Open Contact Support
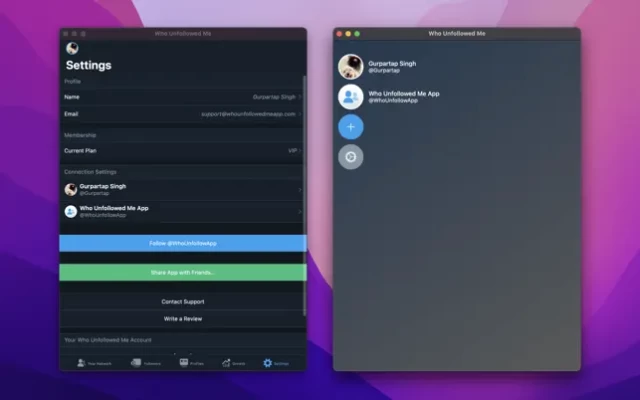 coord(182,301)
